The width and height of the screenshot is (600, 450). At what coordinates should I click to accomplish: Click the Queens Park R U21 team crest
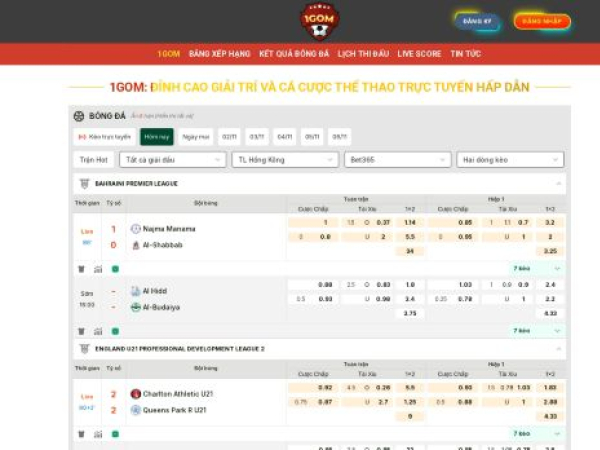point(136,410)
